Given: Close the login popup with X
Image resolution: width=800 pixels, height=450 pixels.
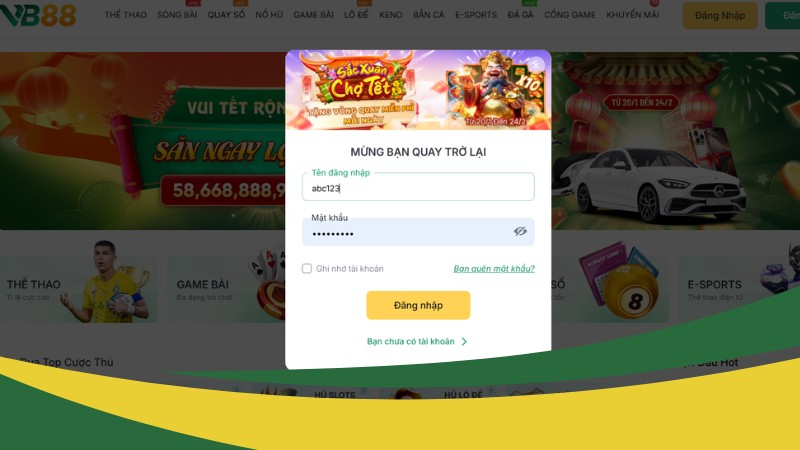Looking at the screenshot, I should pos(536,65).
